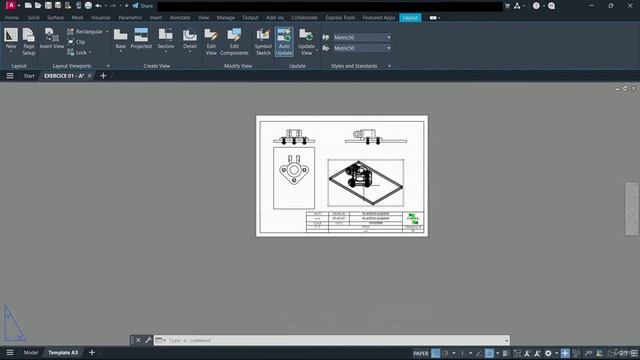Select the isometric view on the sheet
The height and width of the screenshot is (360, 640).
coord(366,183)
